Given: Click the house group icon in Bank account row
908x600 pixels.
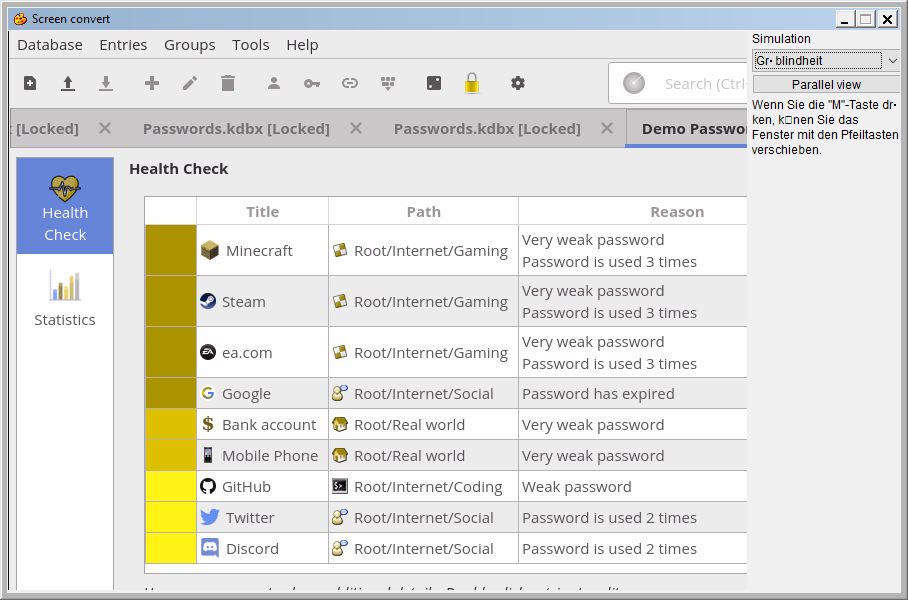Looking at the screenshot, I should pyautogui.click(x=340, y=424).
